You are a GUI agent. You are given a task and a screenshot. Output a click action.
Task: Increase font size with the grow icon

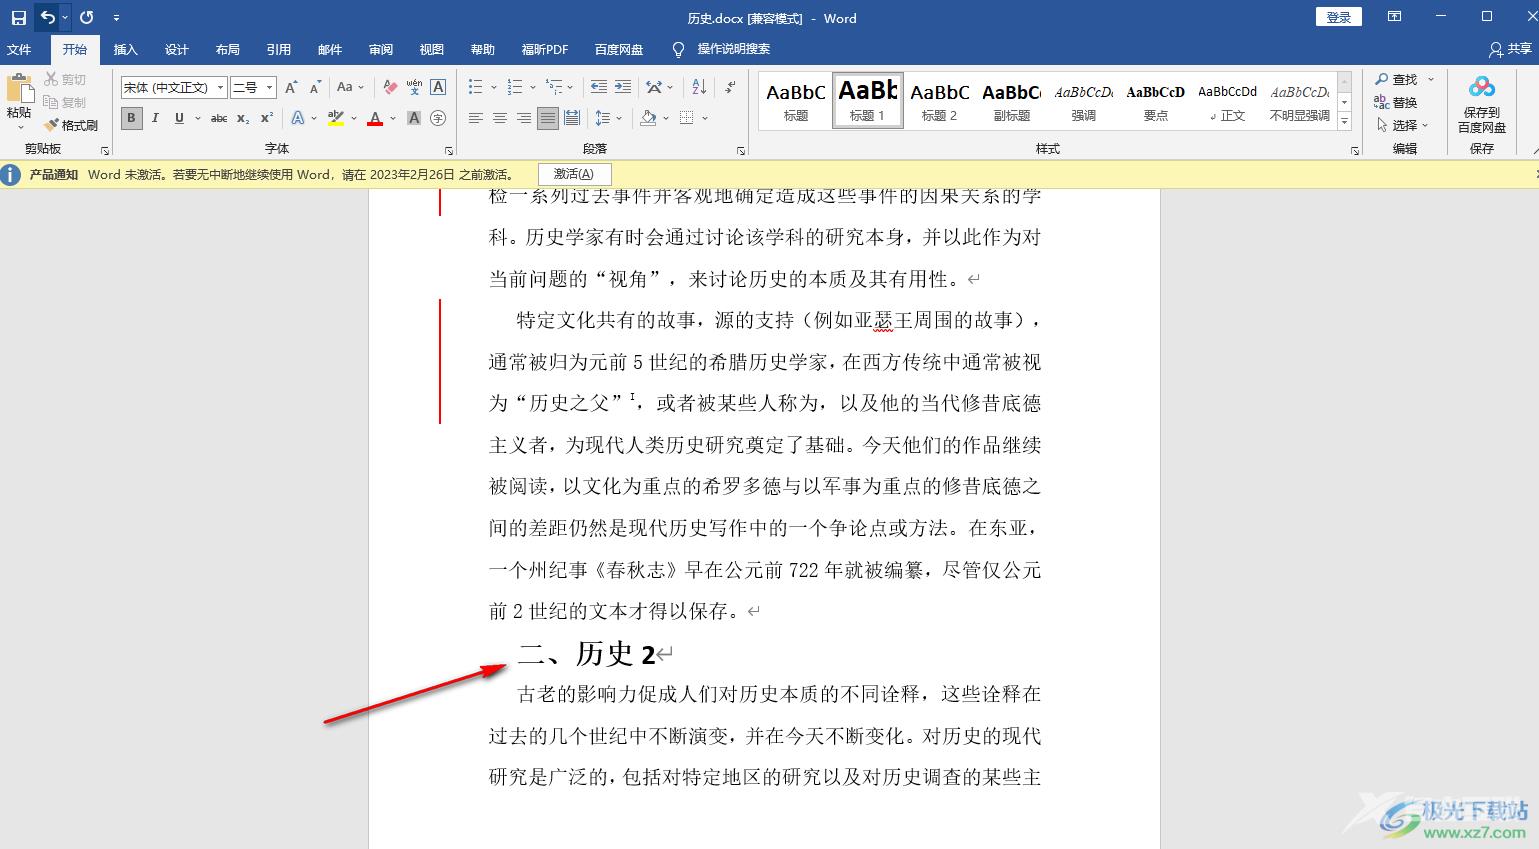[291, 88]
